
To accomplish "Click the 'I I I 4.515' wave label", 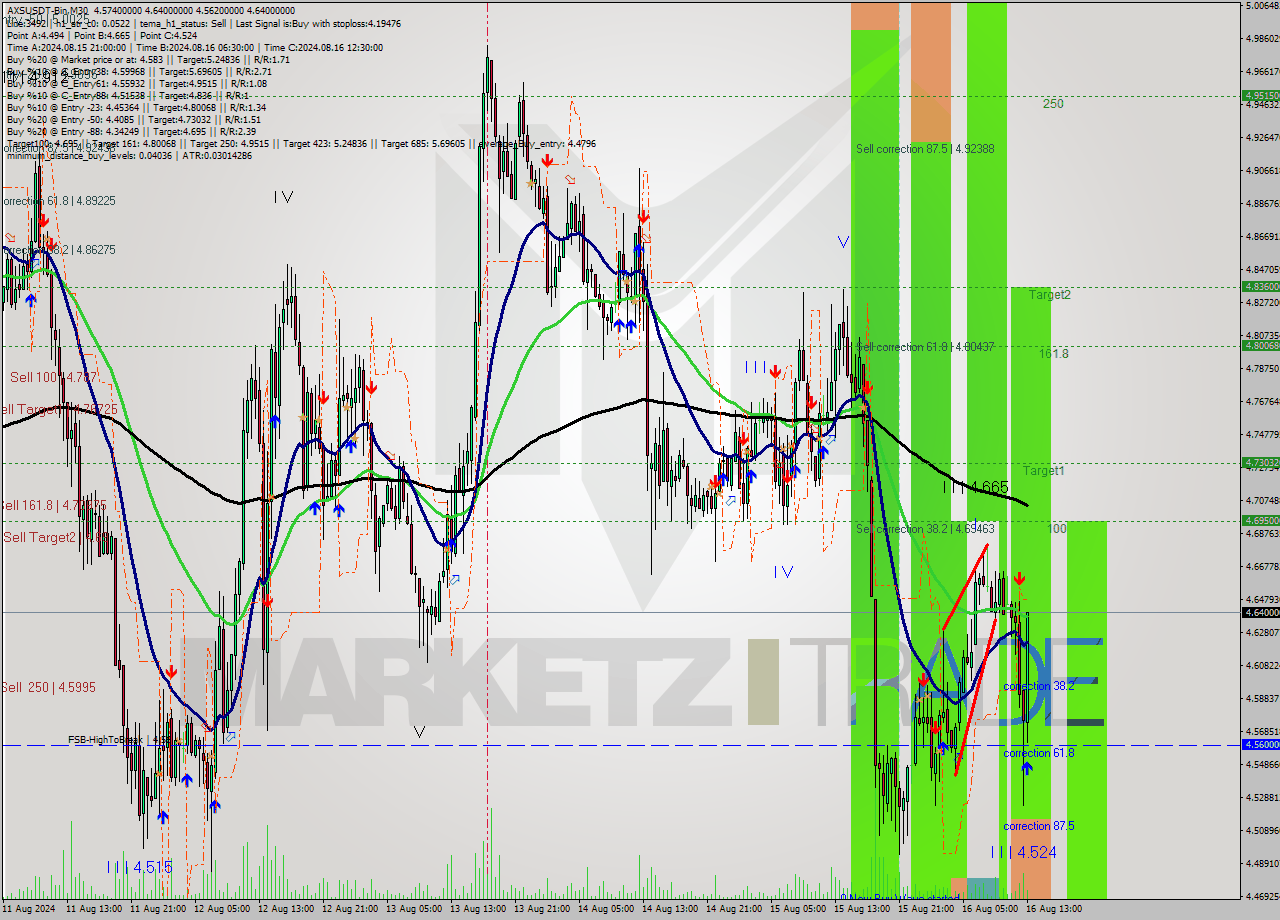I will point(139,867).
